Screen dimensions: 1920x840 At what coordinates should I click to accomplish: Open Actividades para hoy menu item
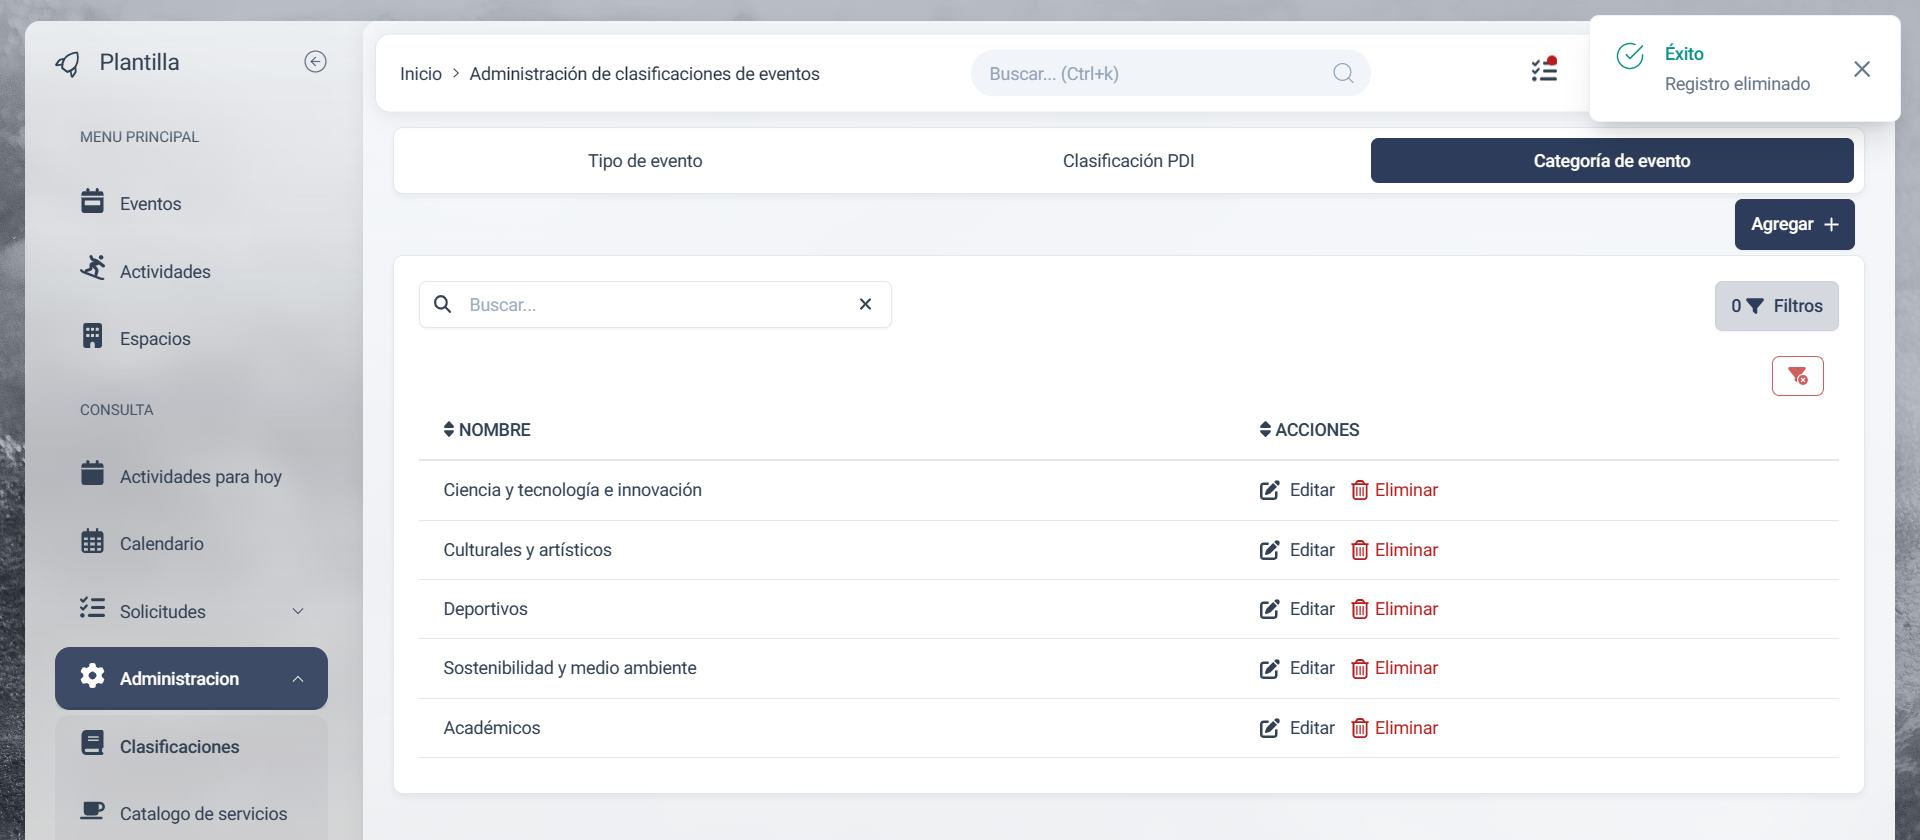pos(191,476)
